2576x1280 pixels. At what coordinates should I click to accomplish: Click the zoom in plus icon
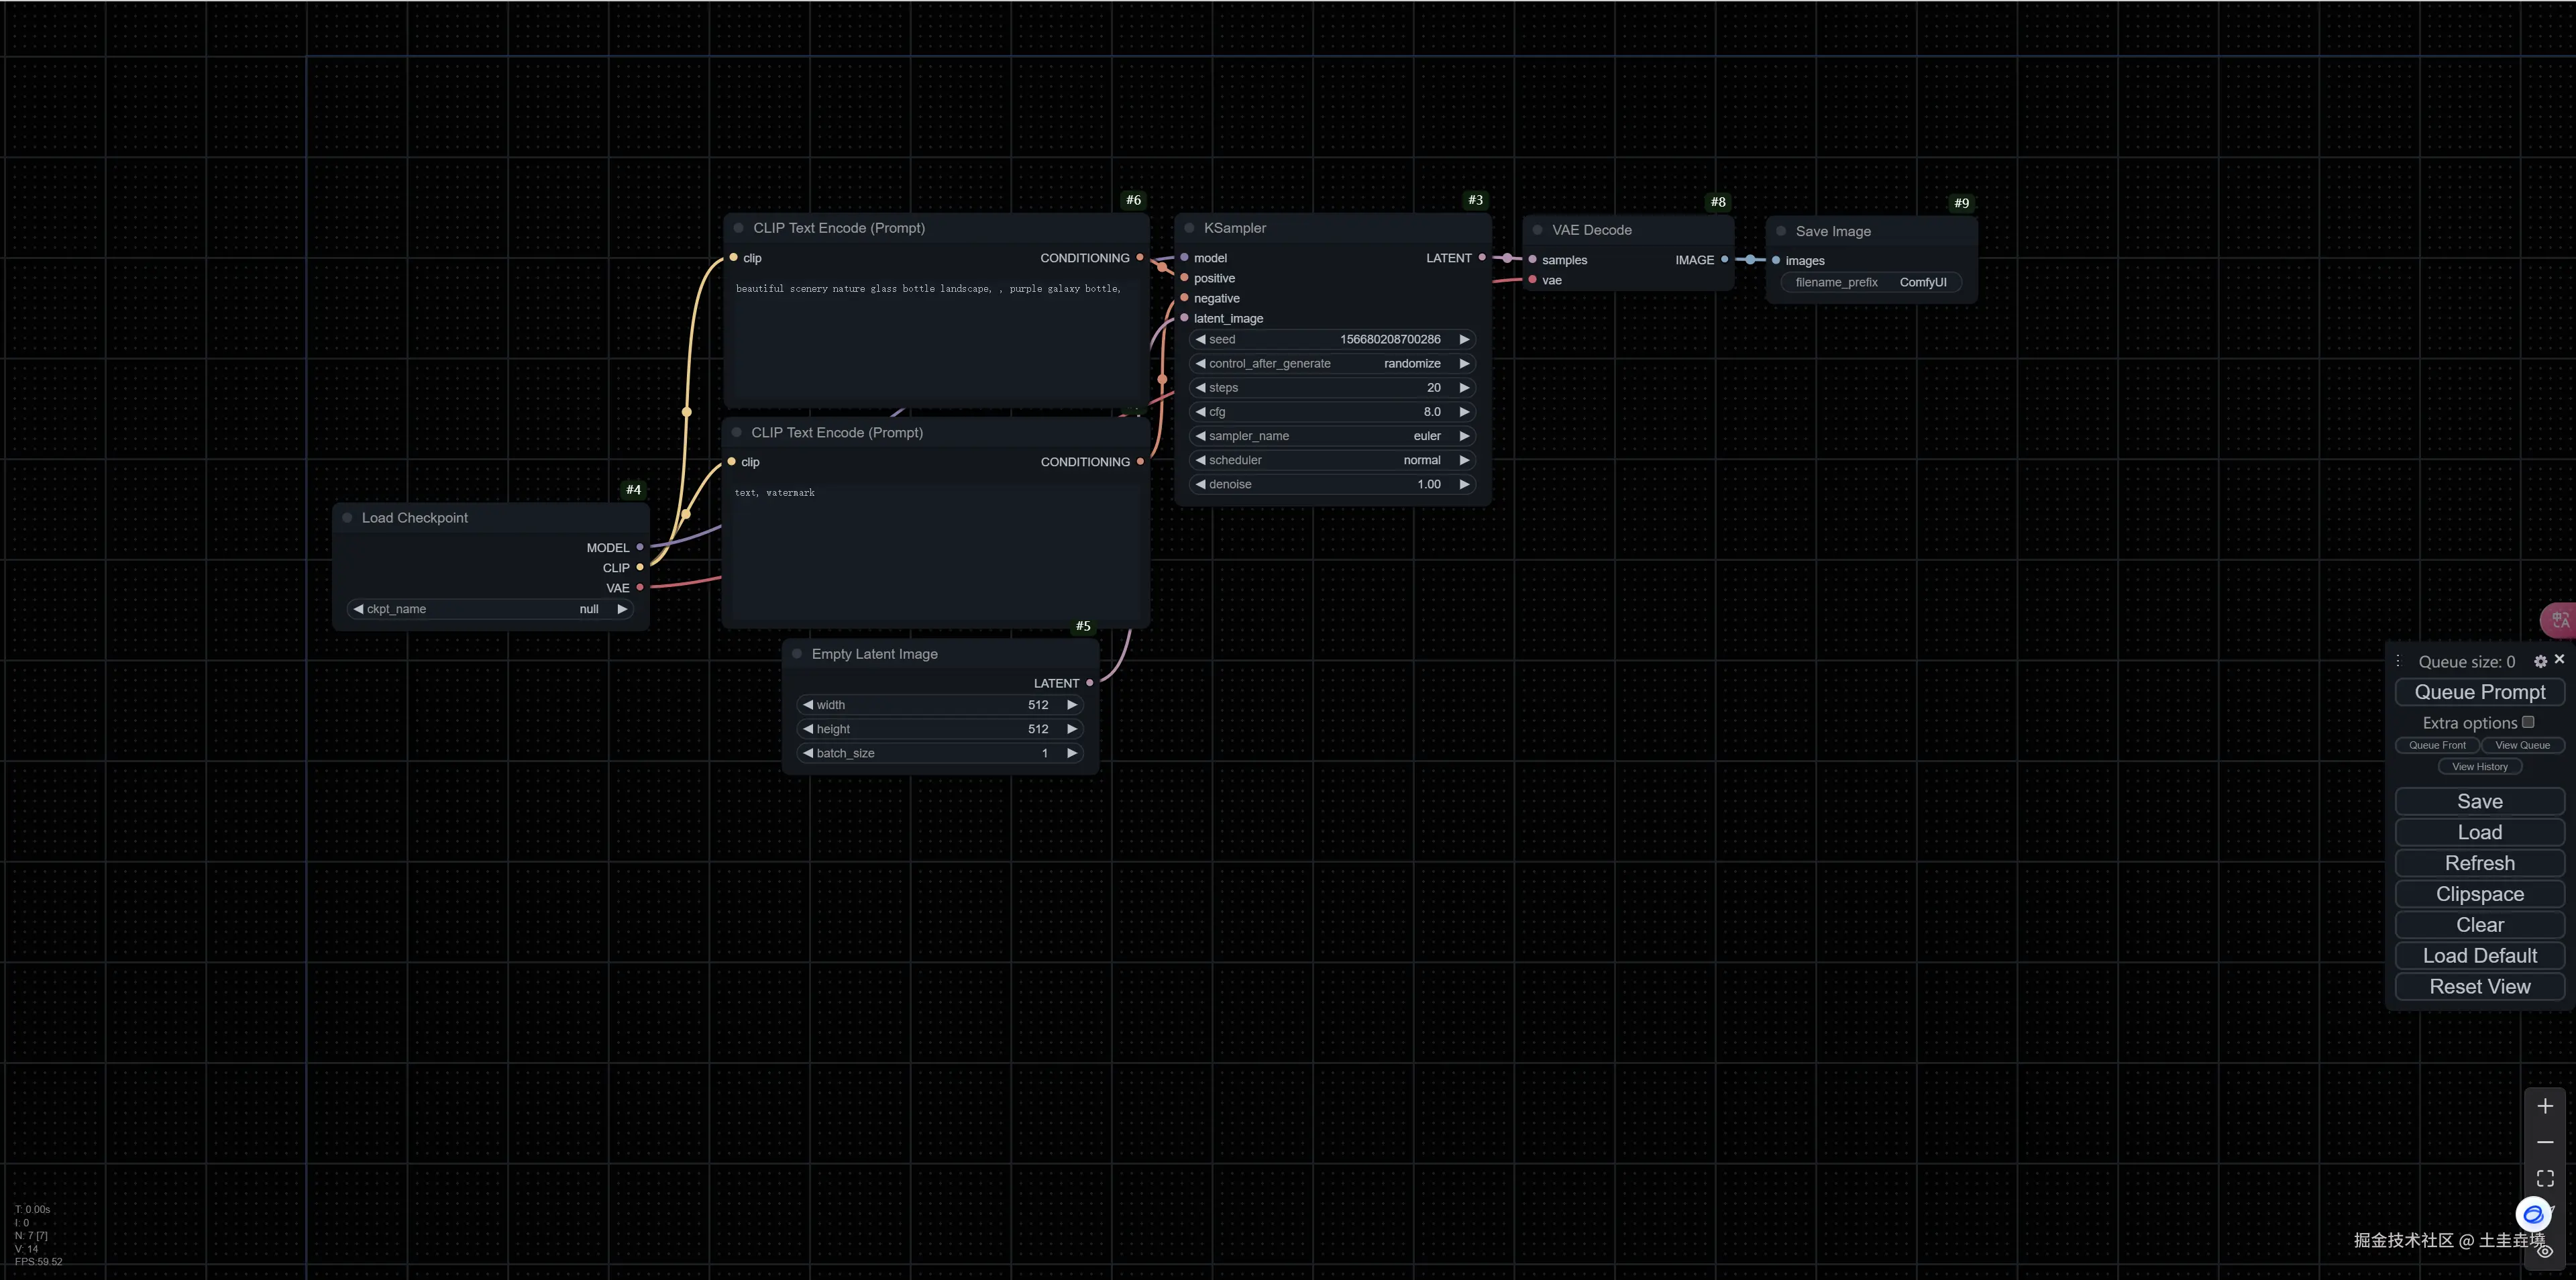tap(2545, 1106)
